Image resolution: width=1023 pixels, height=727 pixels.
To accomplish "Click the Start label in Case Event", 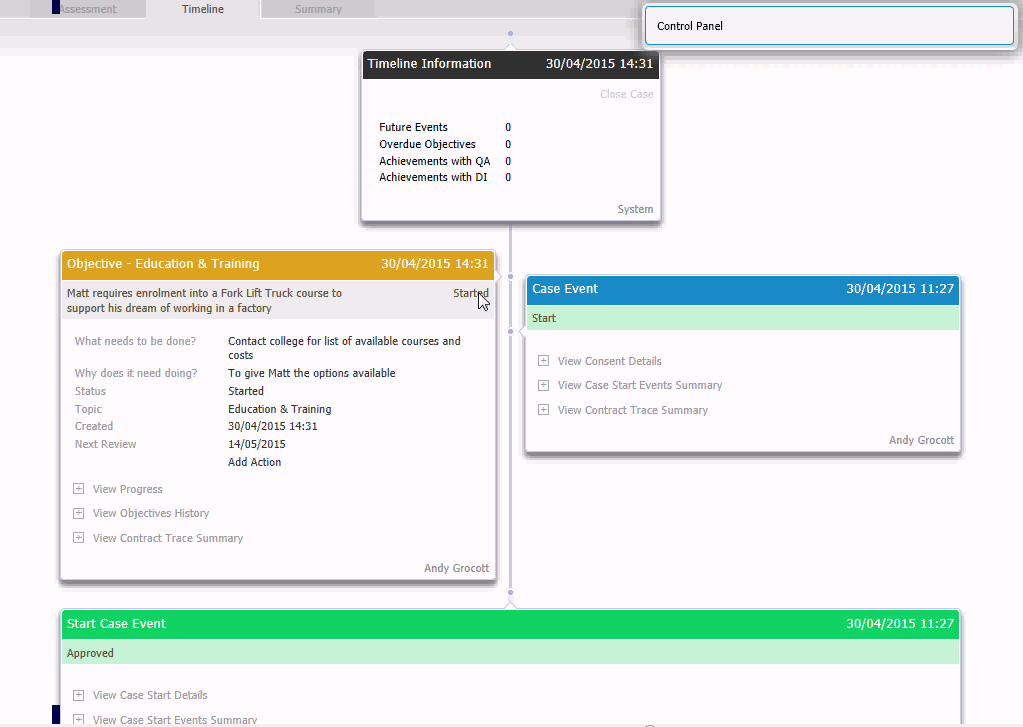I will click(544, 318).
